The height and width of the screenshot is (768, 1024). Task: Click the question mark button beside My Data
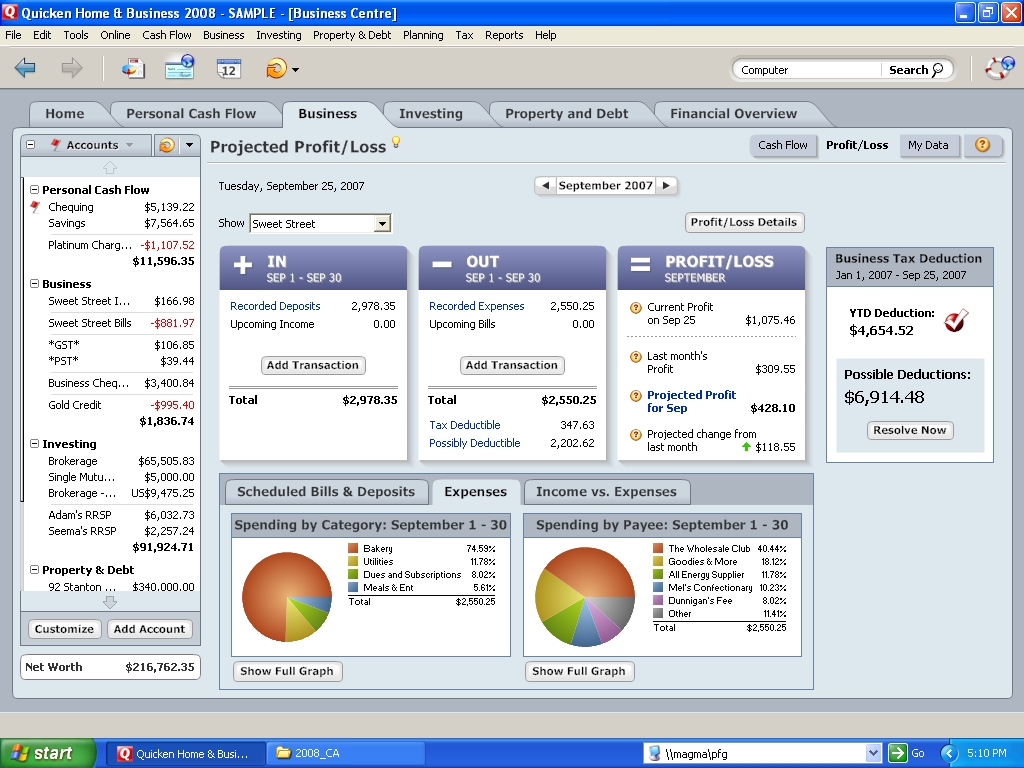click(x=982, y=145)
